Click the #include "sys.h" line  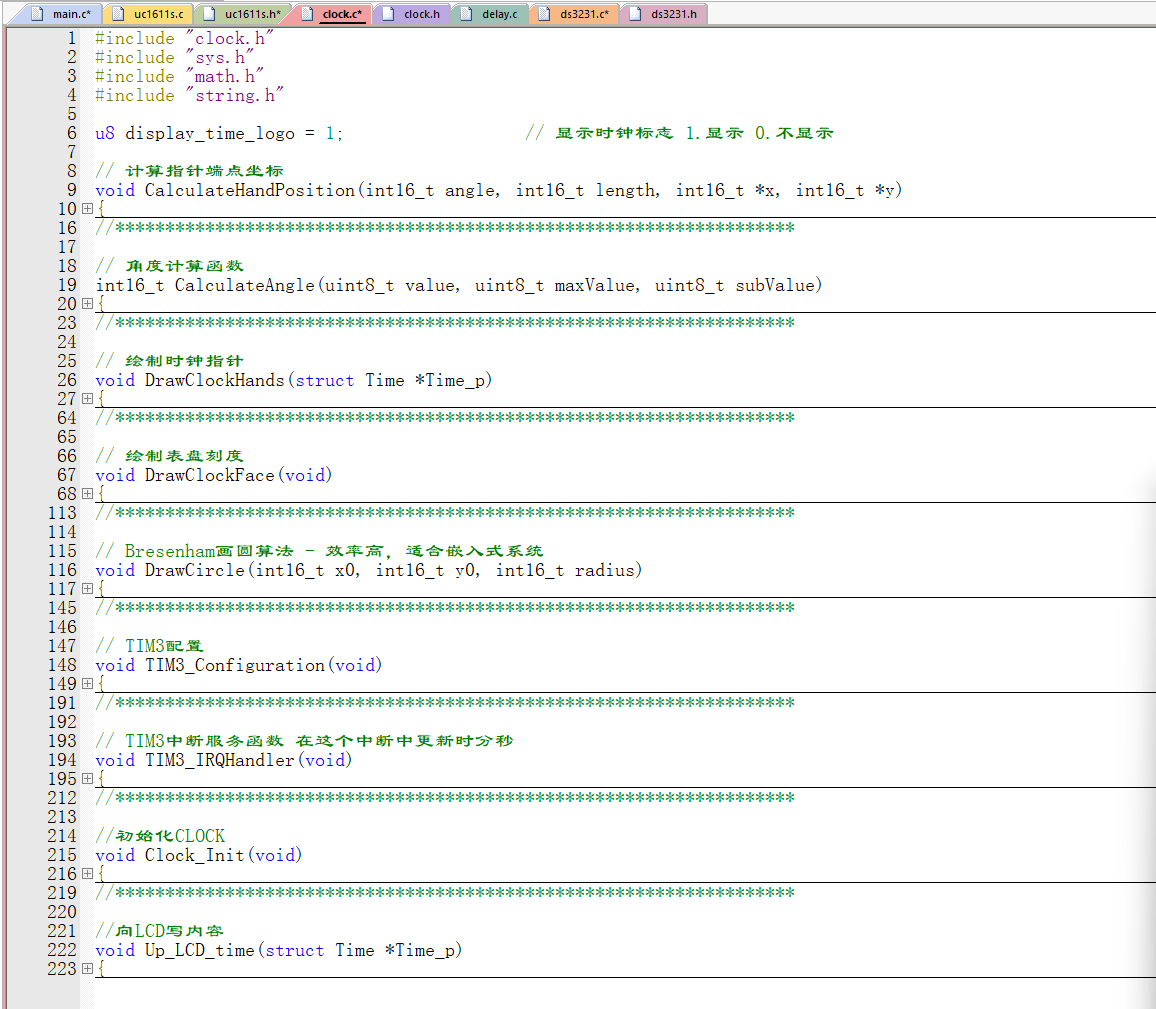(174, 57)
